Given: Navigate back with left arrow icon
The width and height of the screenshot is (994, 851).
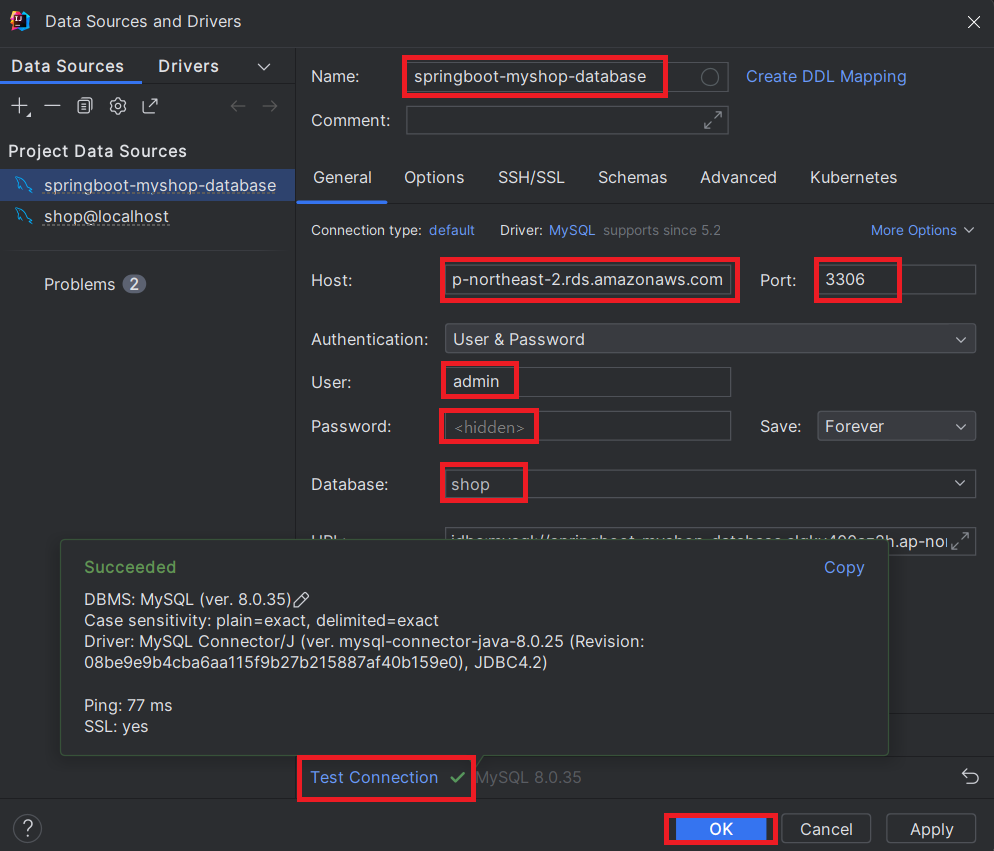Looking at the screenshot, I should click(238, 106).
